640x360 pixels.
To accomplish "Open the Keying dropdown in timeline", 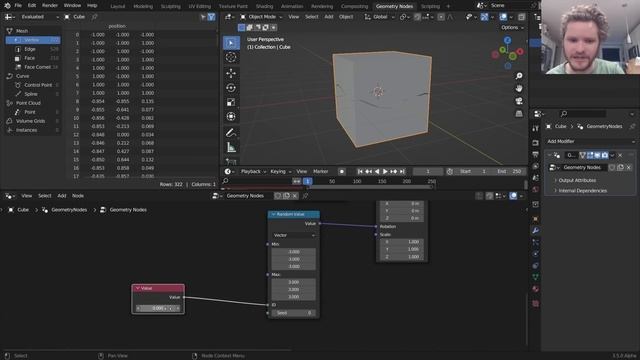I will point(280,171).
